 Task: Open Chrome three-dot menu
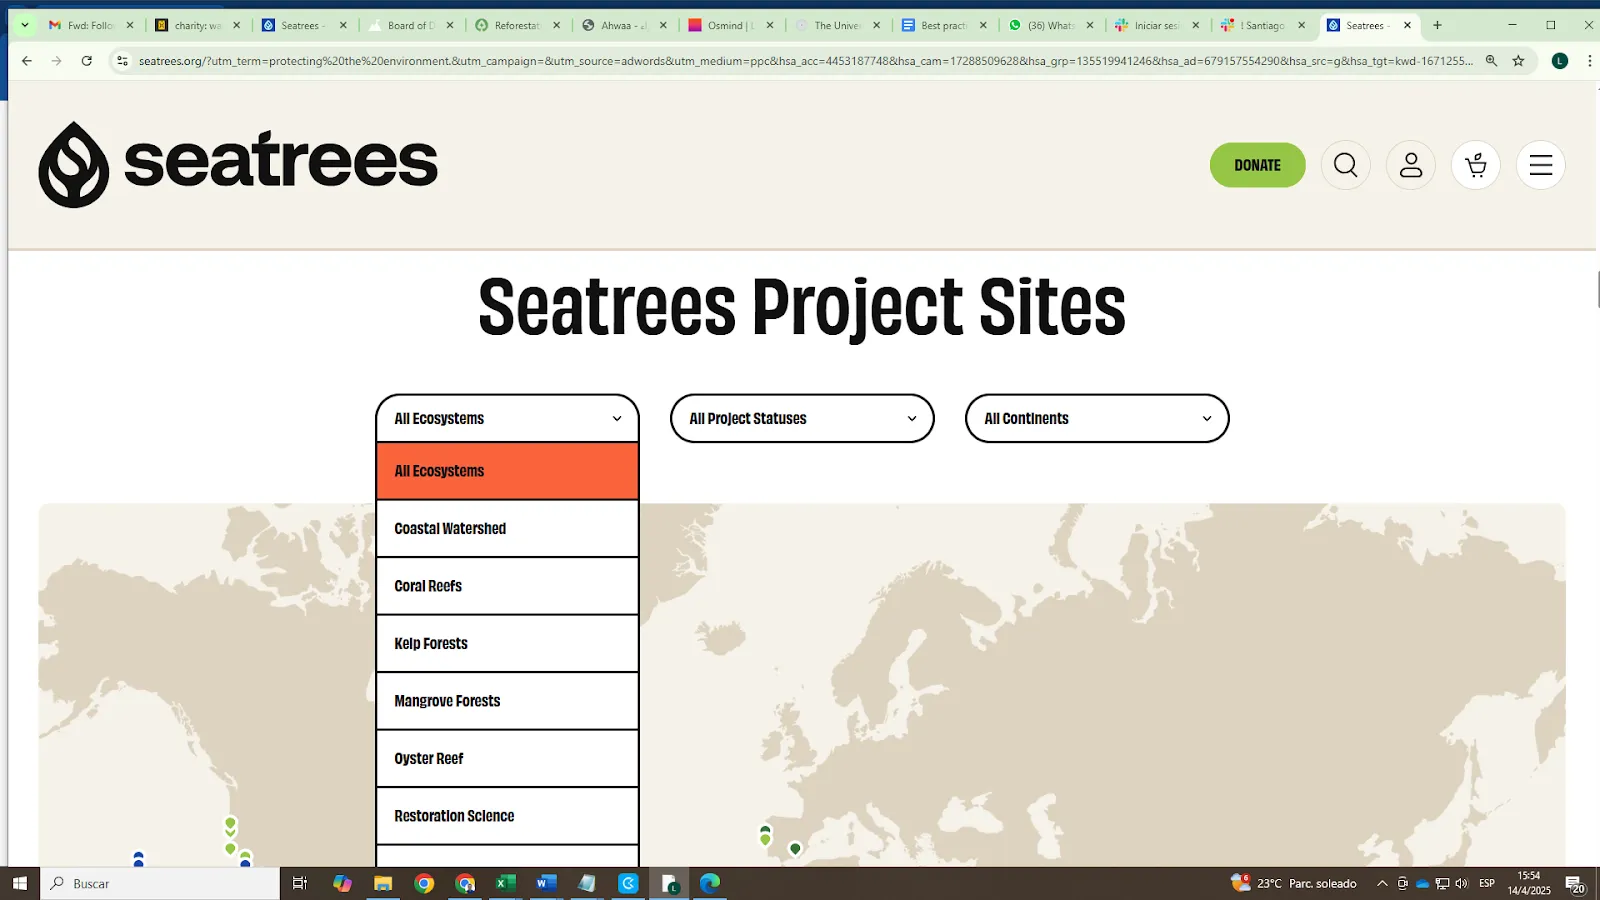pyautogui.click(x=1589, y=61)
